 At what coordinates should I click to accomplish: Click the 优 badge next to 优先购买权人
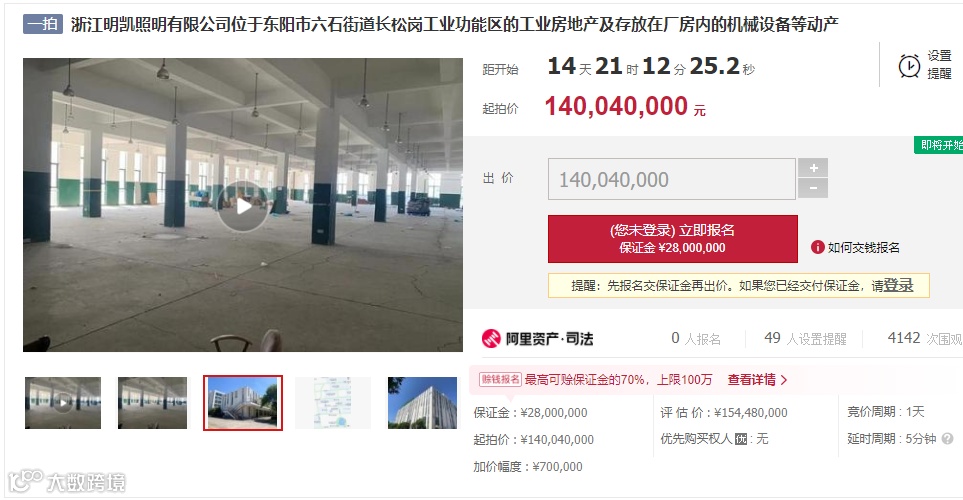pos(741,439)
